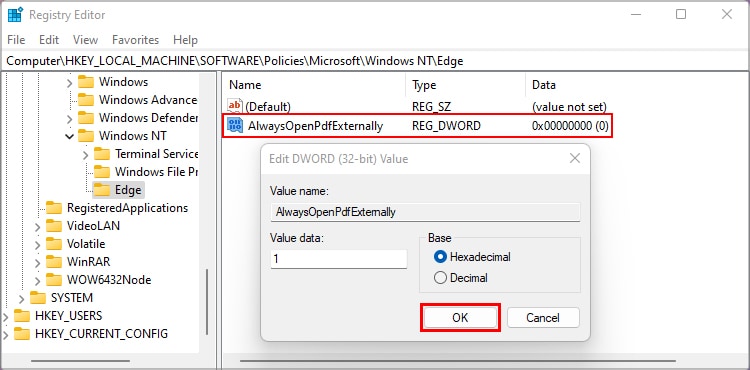Select the RegisteredApplications folder icon
The height and width of the screenshot is (370, 750).
54,208
